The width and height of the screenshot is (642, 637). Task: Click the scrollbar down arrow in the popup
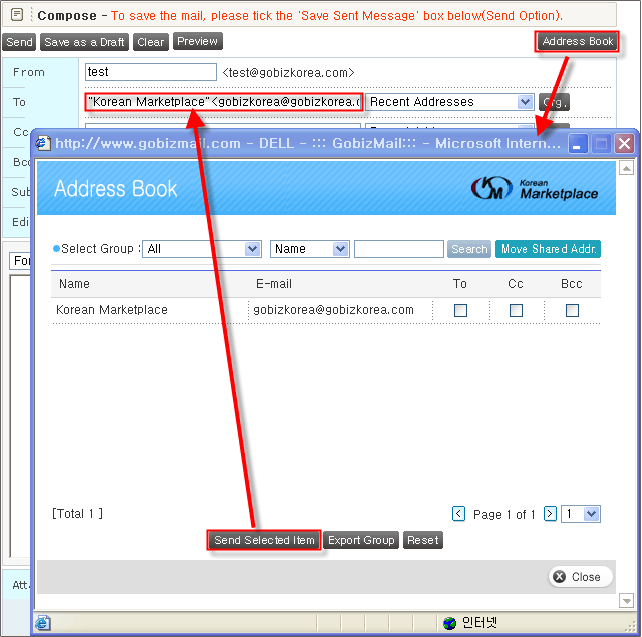[626, 601]
